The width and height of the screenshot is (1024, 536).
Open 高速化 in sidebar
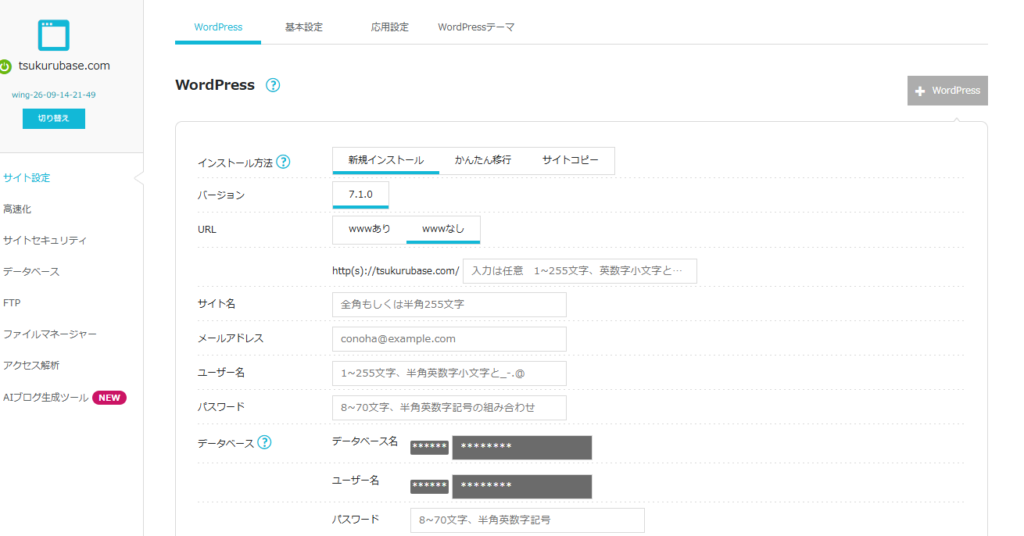[17, 209]
